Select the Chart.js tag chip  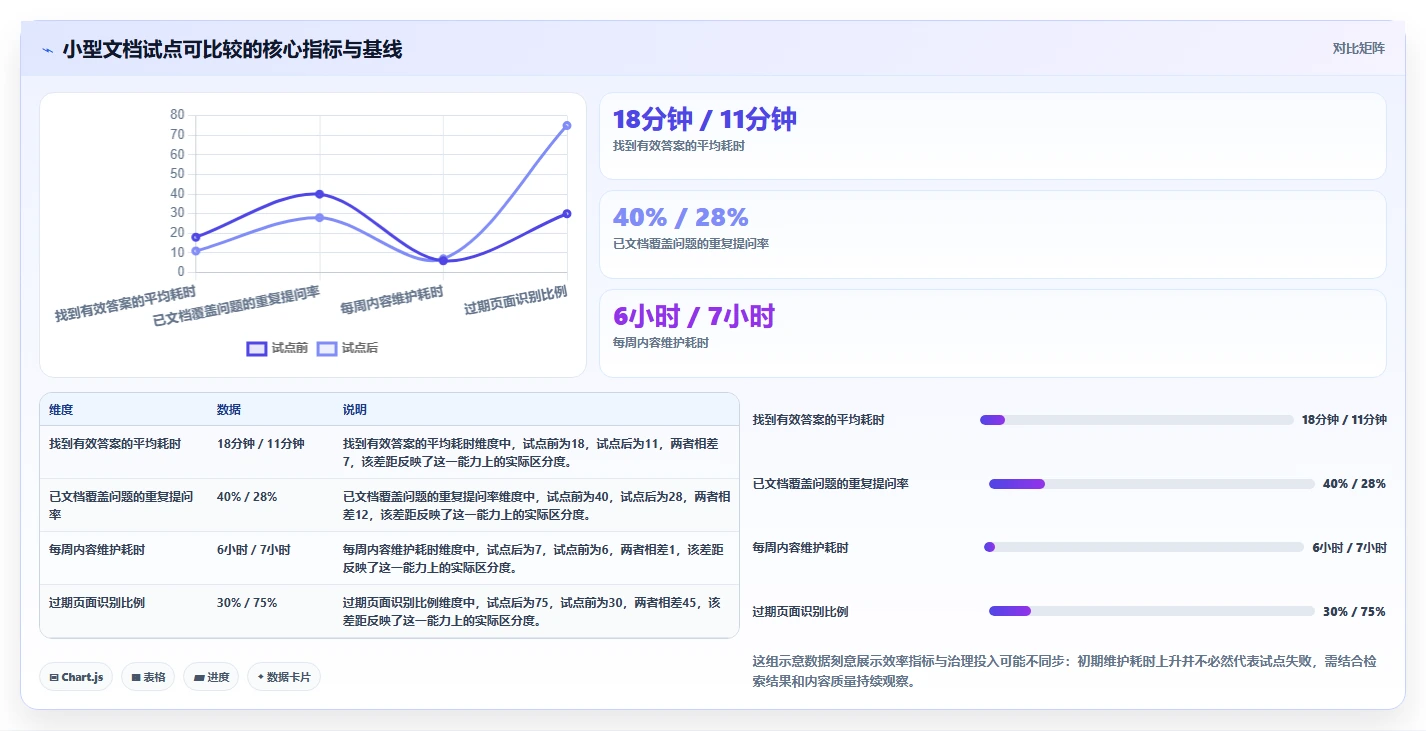click(76, 677)
